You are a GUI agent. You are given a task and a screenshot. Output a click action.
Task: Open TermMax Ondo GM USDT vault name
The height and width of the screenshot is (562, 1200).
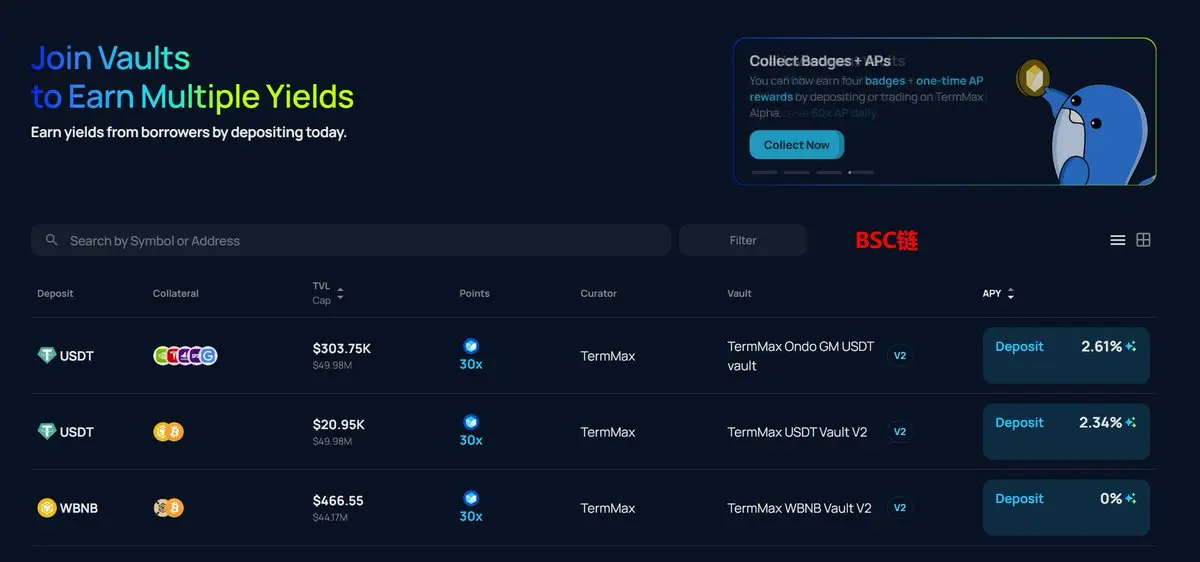(x=800, y=356)
